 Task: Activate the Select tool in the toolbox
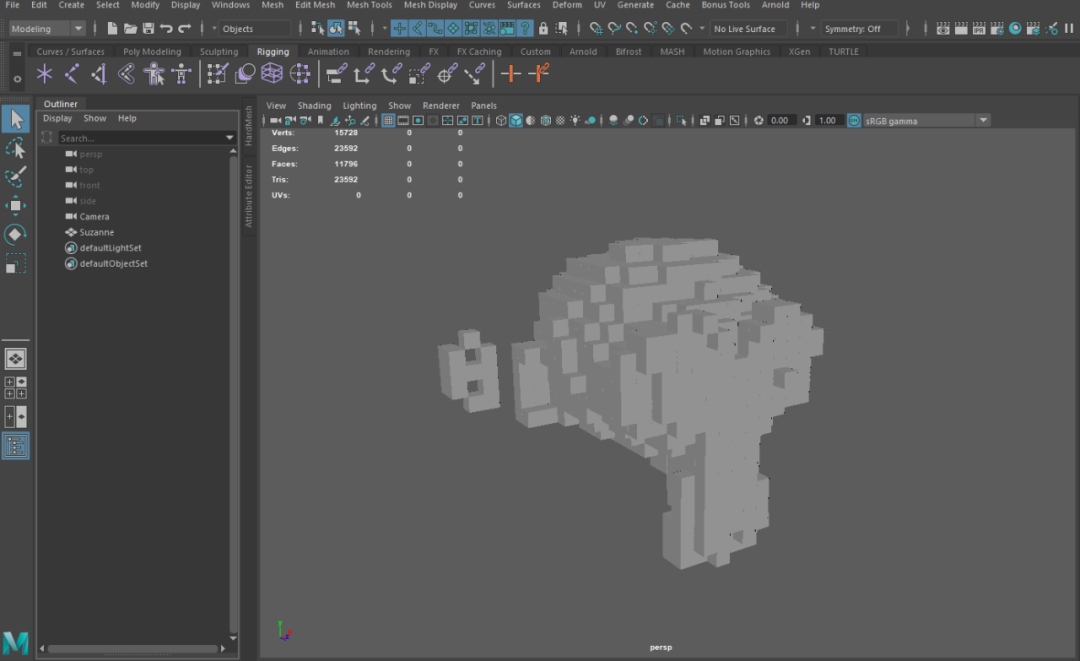coord(16,119)
